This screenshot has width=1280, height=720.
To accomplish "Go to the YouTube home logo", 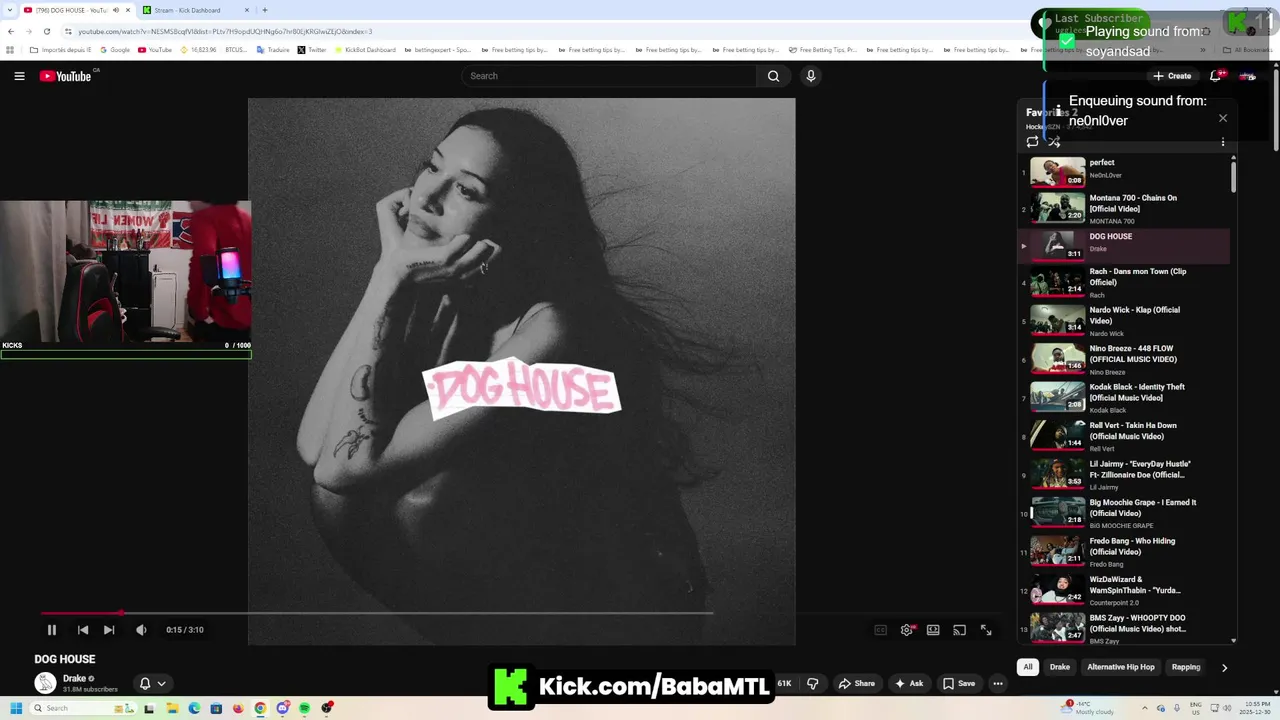I will 66,76.
